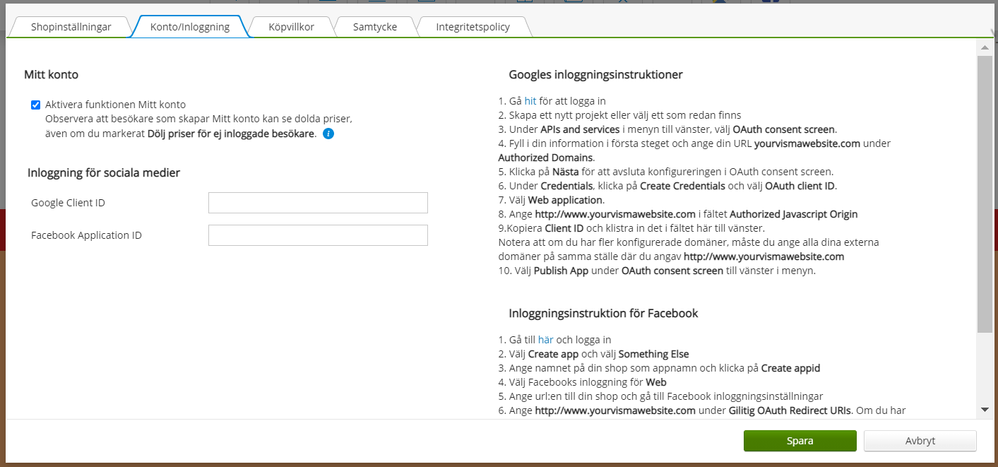Click the scrollbar down arrow
This screenshot has width=998, height=467.
tap(986, 412)
